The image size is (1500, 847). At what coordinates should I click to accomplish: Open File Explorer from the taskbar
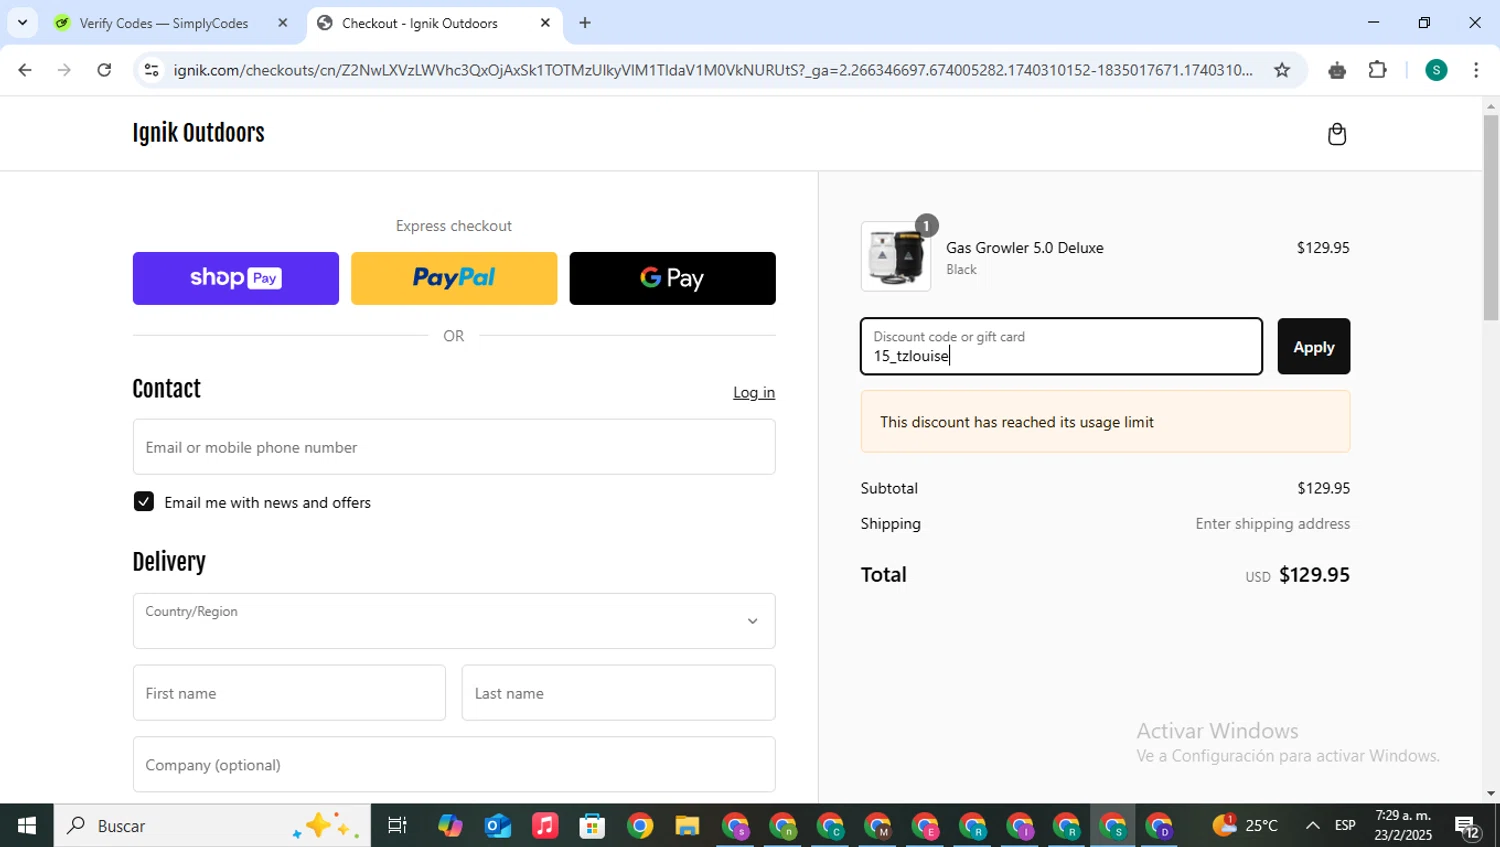[687, 826]
